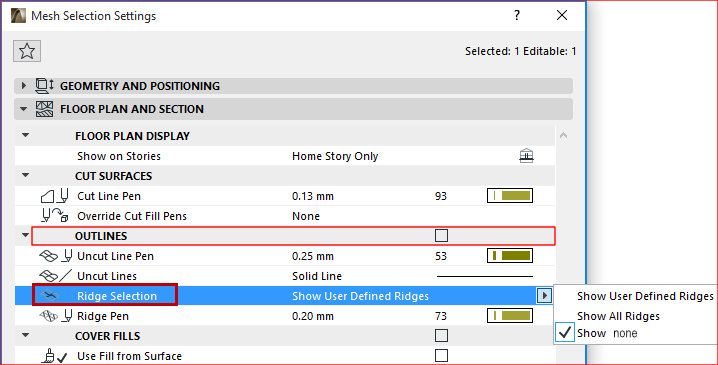This screenshot has width=718, height=365.
Task: Choose Show User Defined Ridges from popup
Action: pyautogui.click(x=645, y=296)
